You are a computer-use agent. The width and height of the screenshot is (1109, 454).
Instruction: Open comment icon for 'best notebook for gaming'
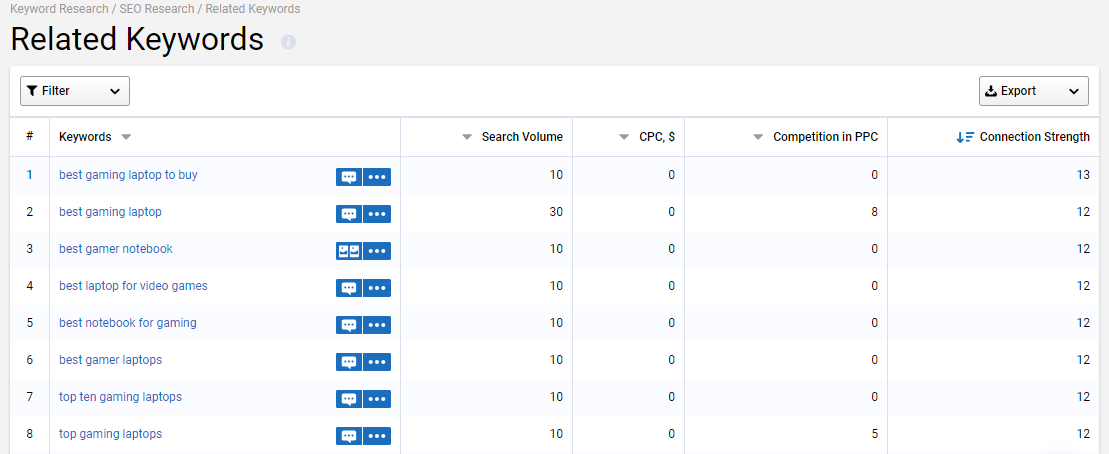coord(349,325)
